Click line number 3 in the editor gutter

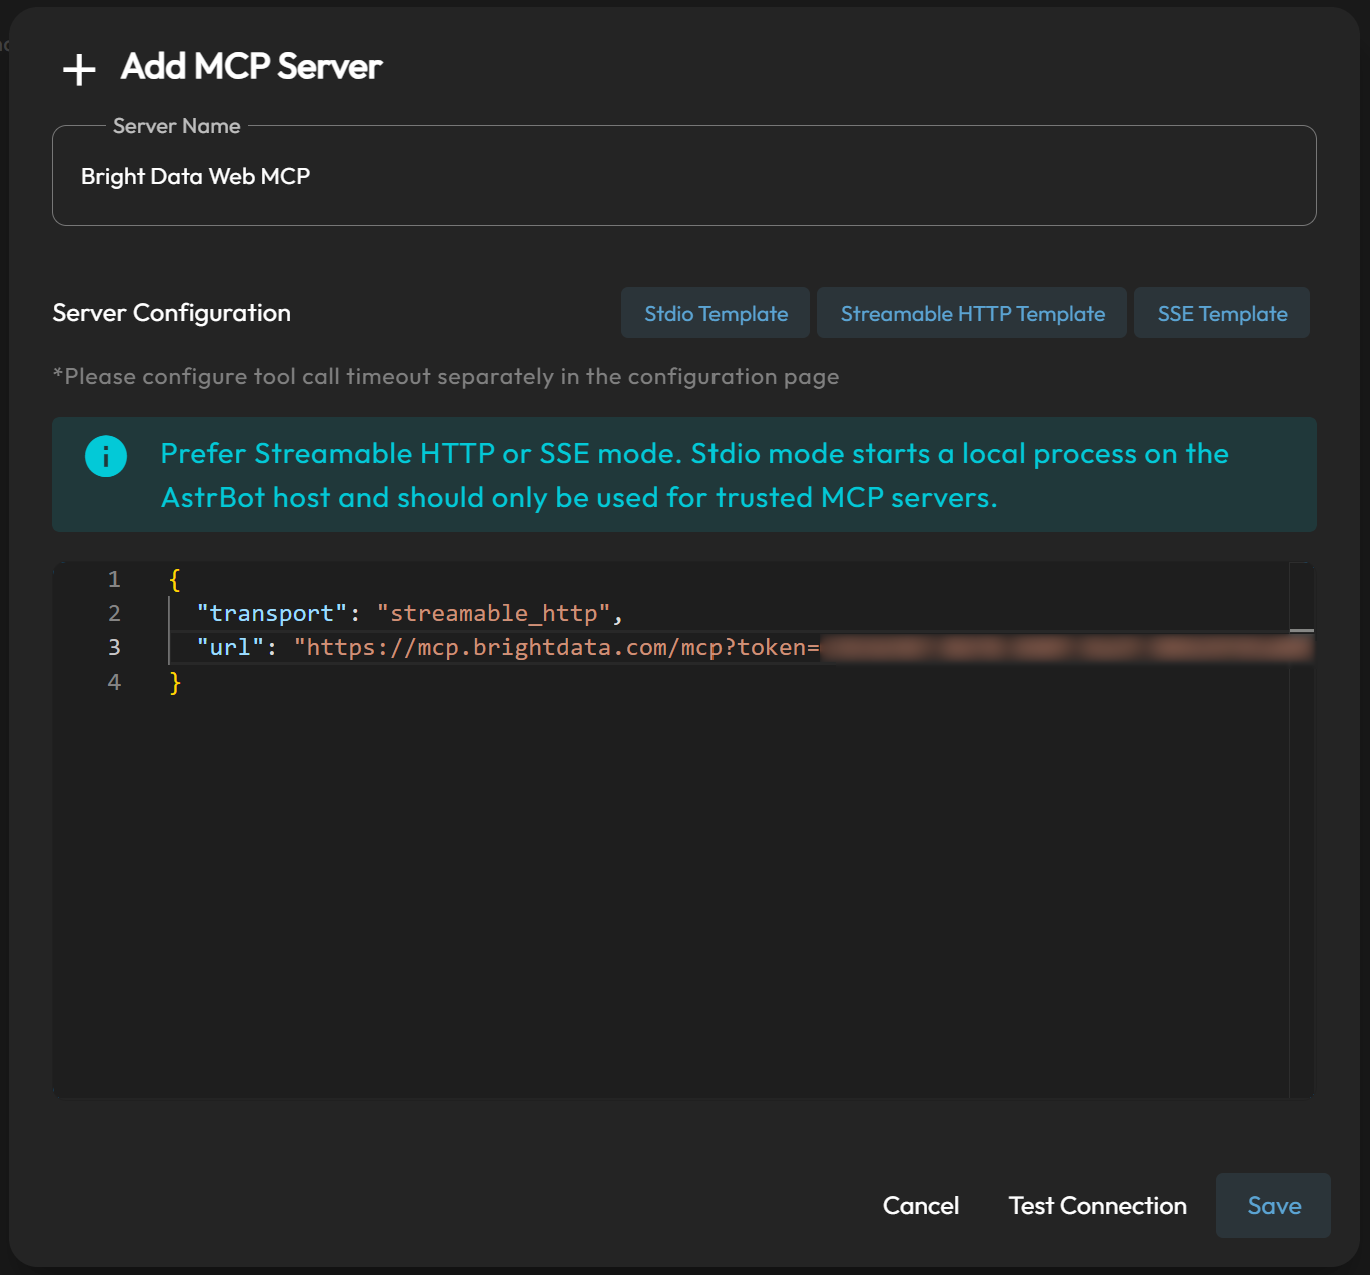pos(114,647)
